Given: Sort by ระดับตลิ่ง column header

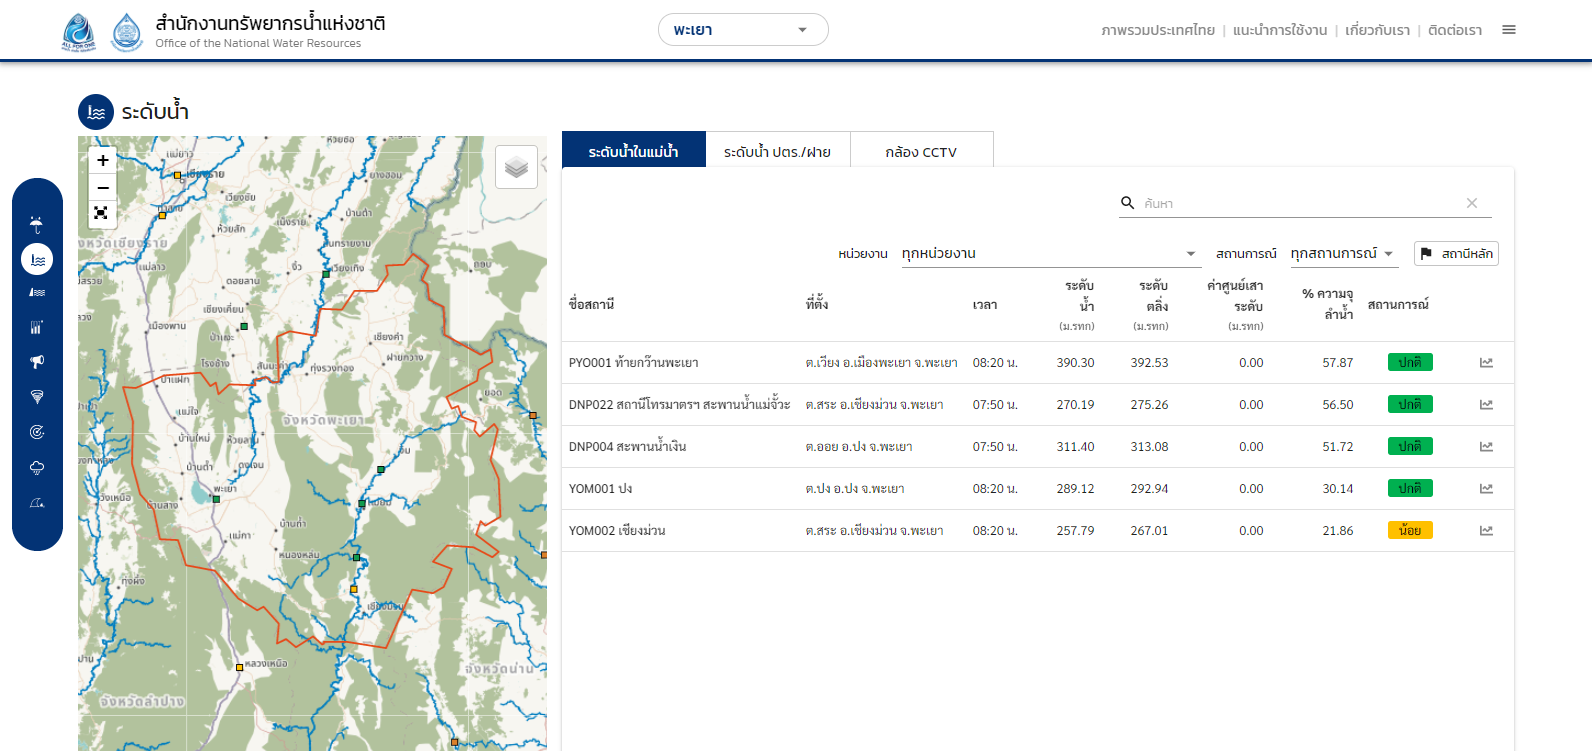Looking at the screenshot, I should point(1151,304).
